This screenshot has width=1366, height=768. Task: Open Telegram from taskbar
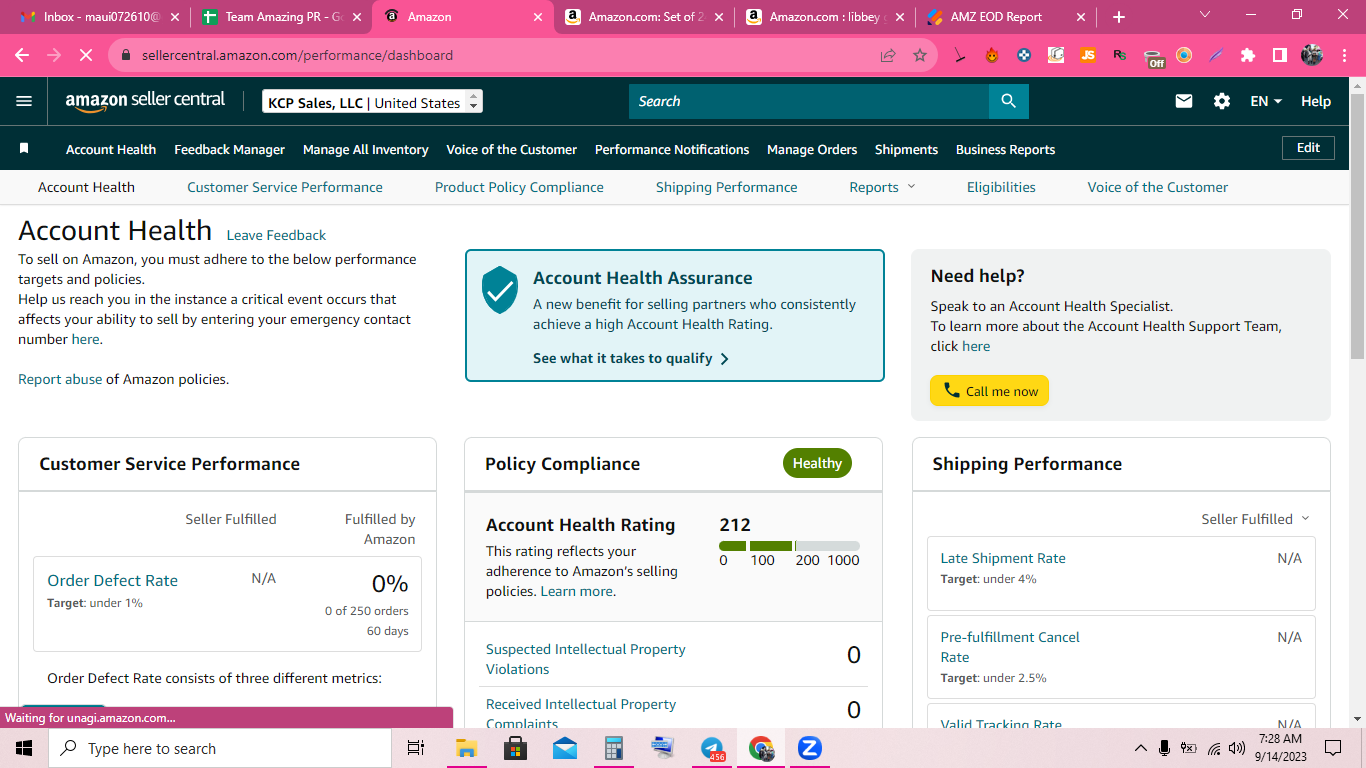(x=712, y=748)
